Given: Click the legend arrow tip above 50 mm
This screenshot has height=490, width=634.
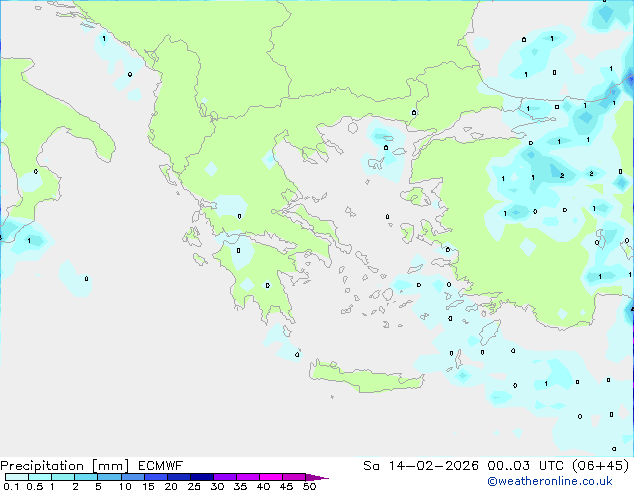Looking at the screenshot, I should 317,477.
